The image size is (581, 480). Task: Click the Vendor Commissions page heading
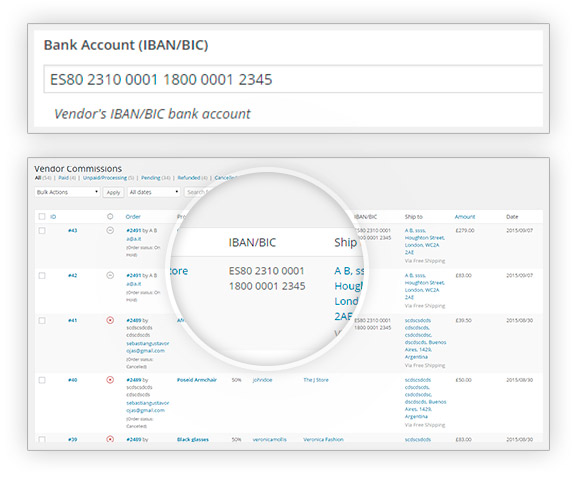[x=78, y=169]
